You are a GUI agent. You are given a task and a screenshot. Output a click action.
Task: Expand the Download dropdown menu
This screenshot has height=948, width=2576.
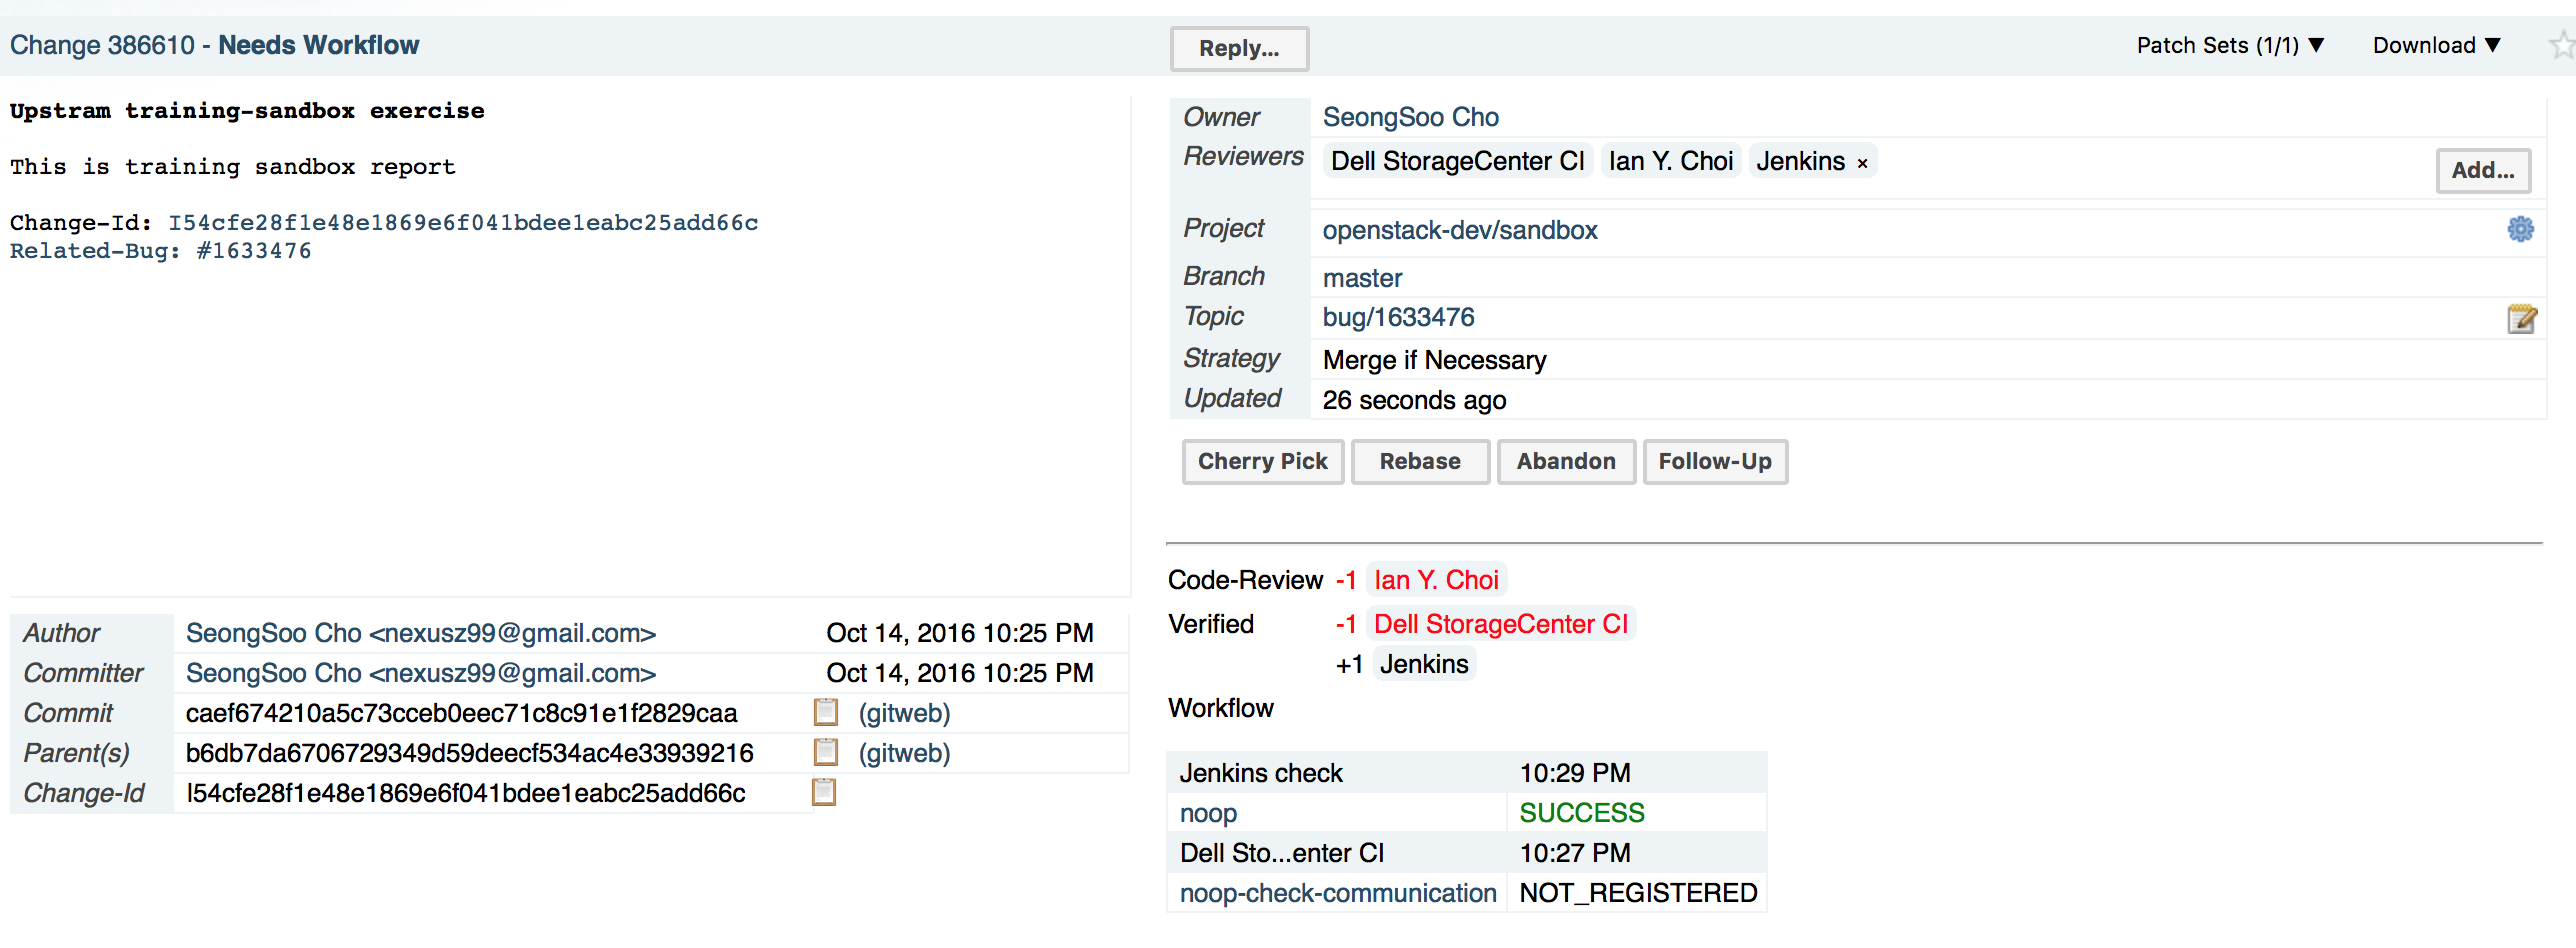click(2436, 45)
